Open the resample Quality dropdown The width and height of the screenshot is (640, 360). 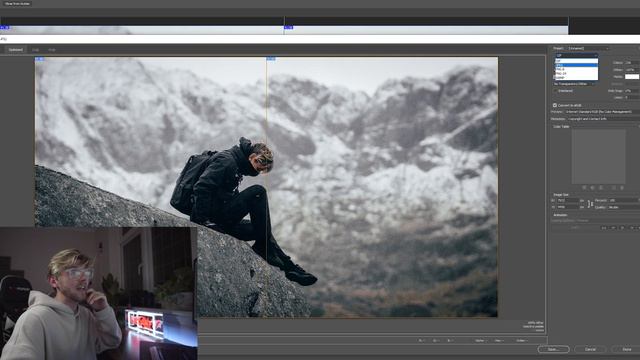click(624, 207)
